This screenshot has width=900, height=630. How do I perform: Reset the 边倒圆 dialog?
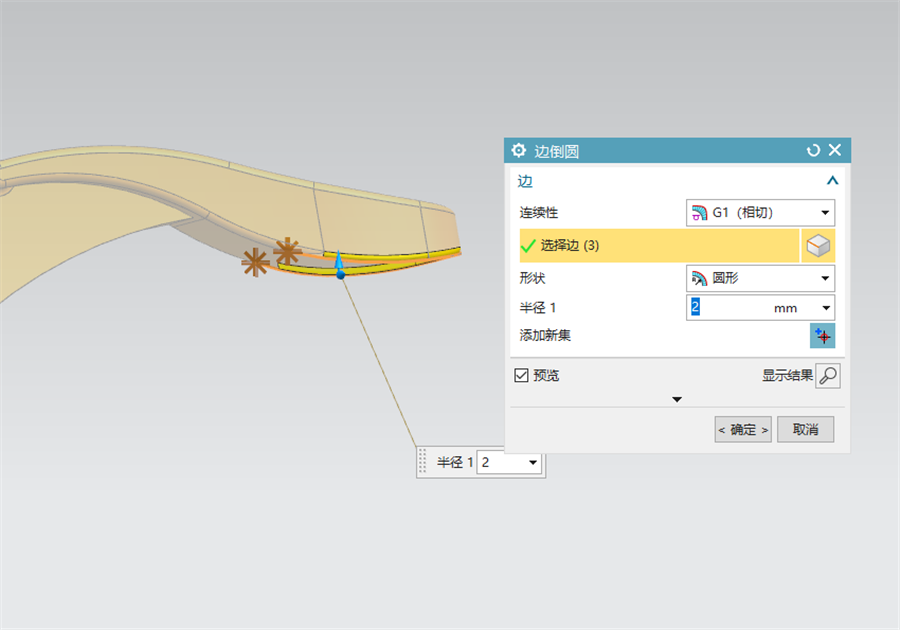pyautogui.click(x=813, y=150)
